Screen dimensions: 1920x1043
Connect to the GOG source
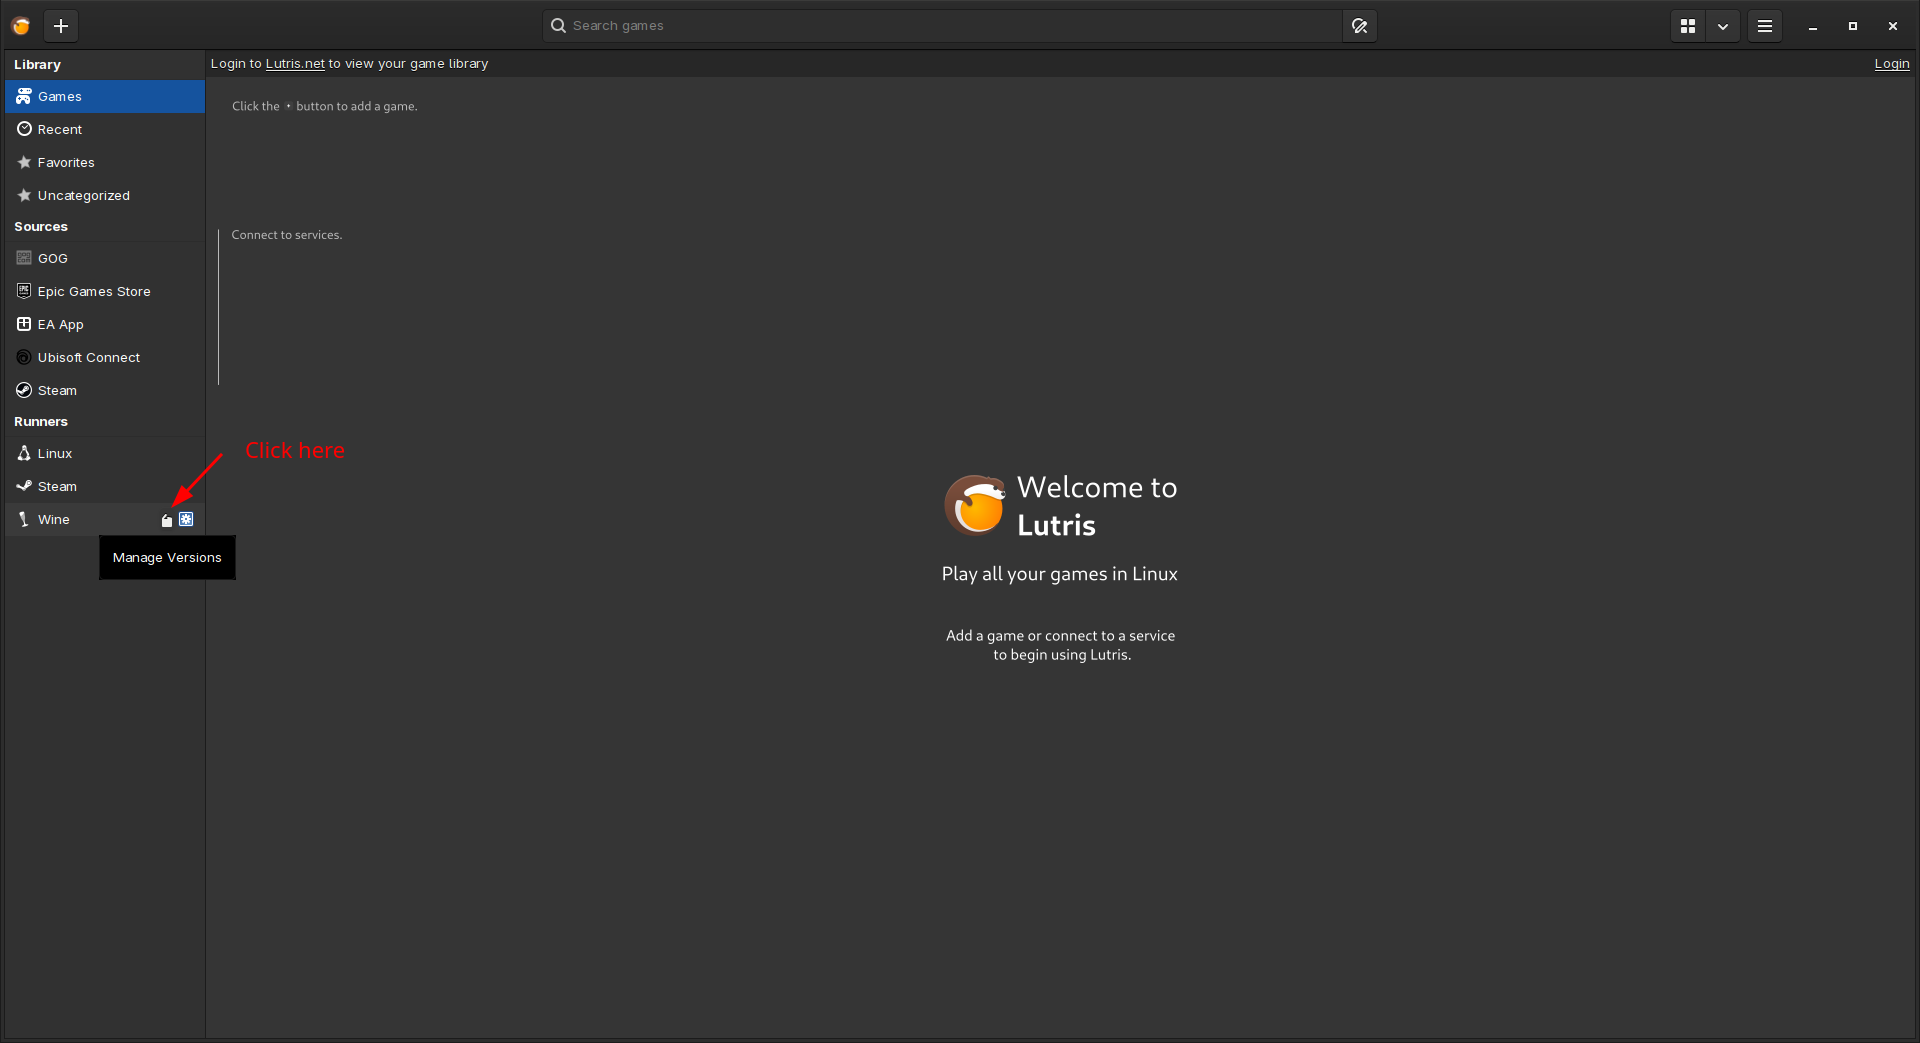pos(52,258)
